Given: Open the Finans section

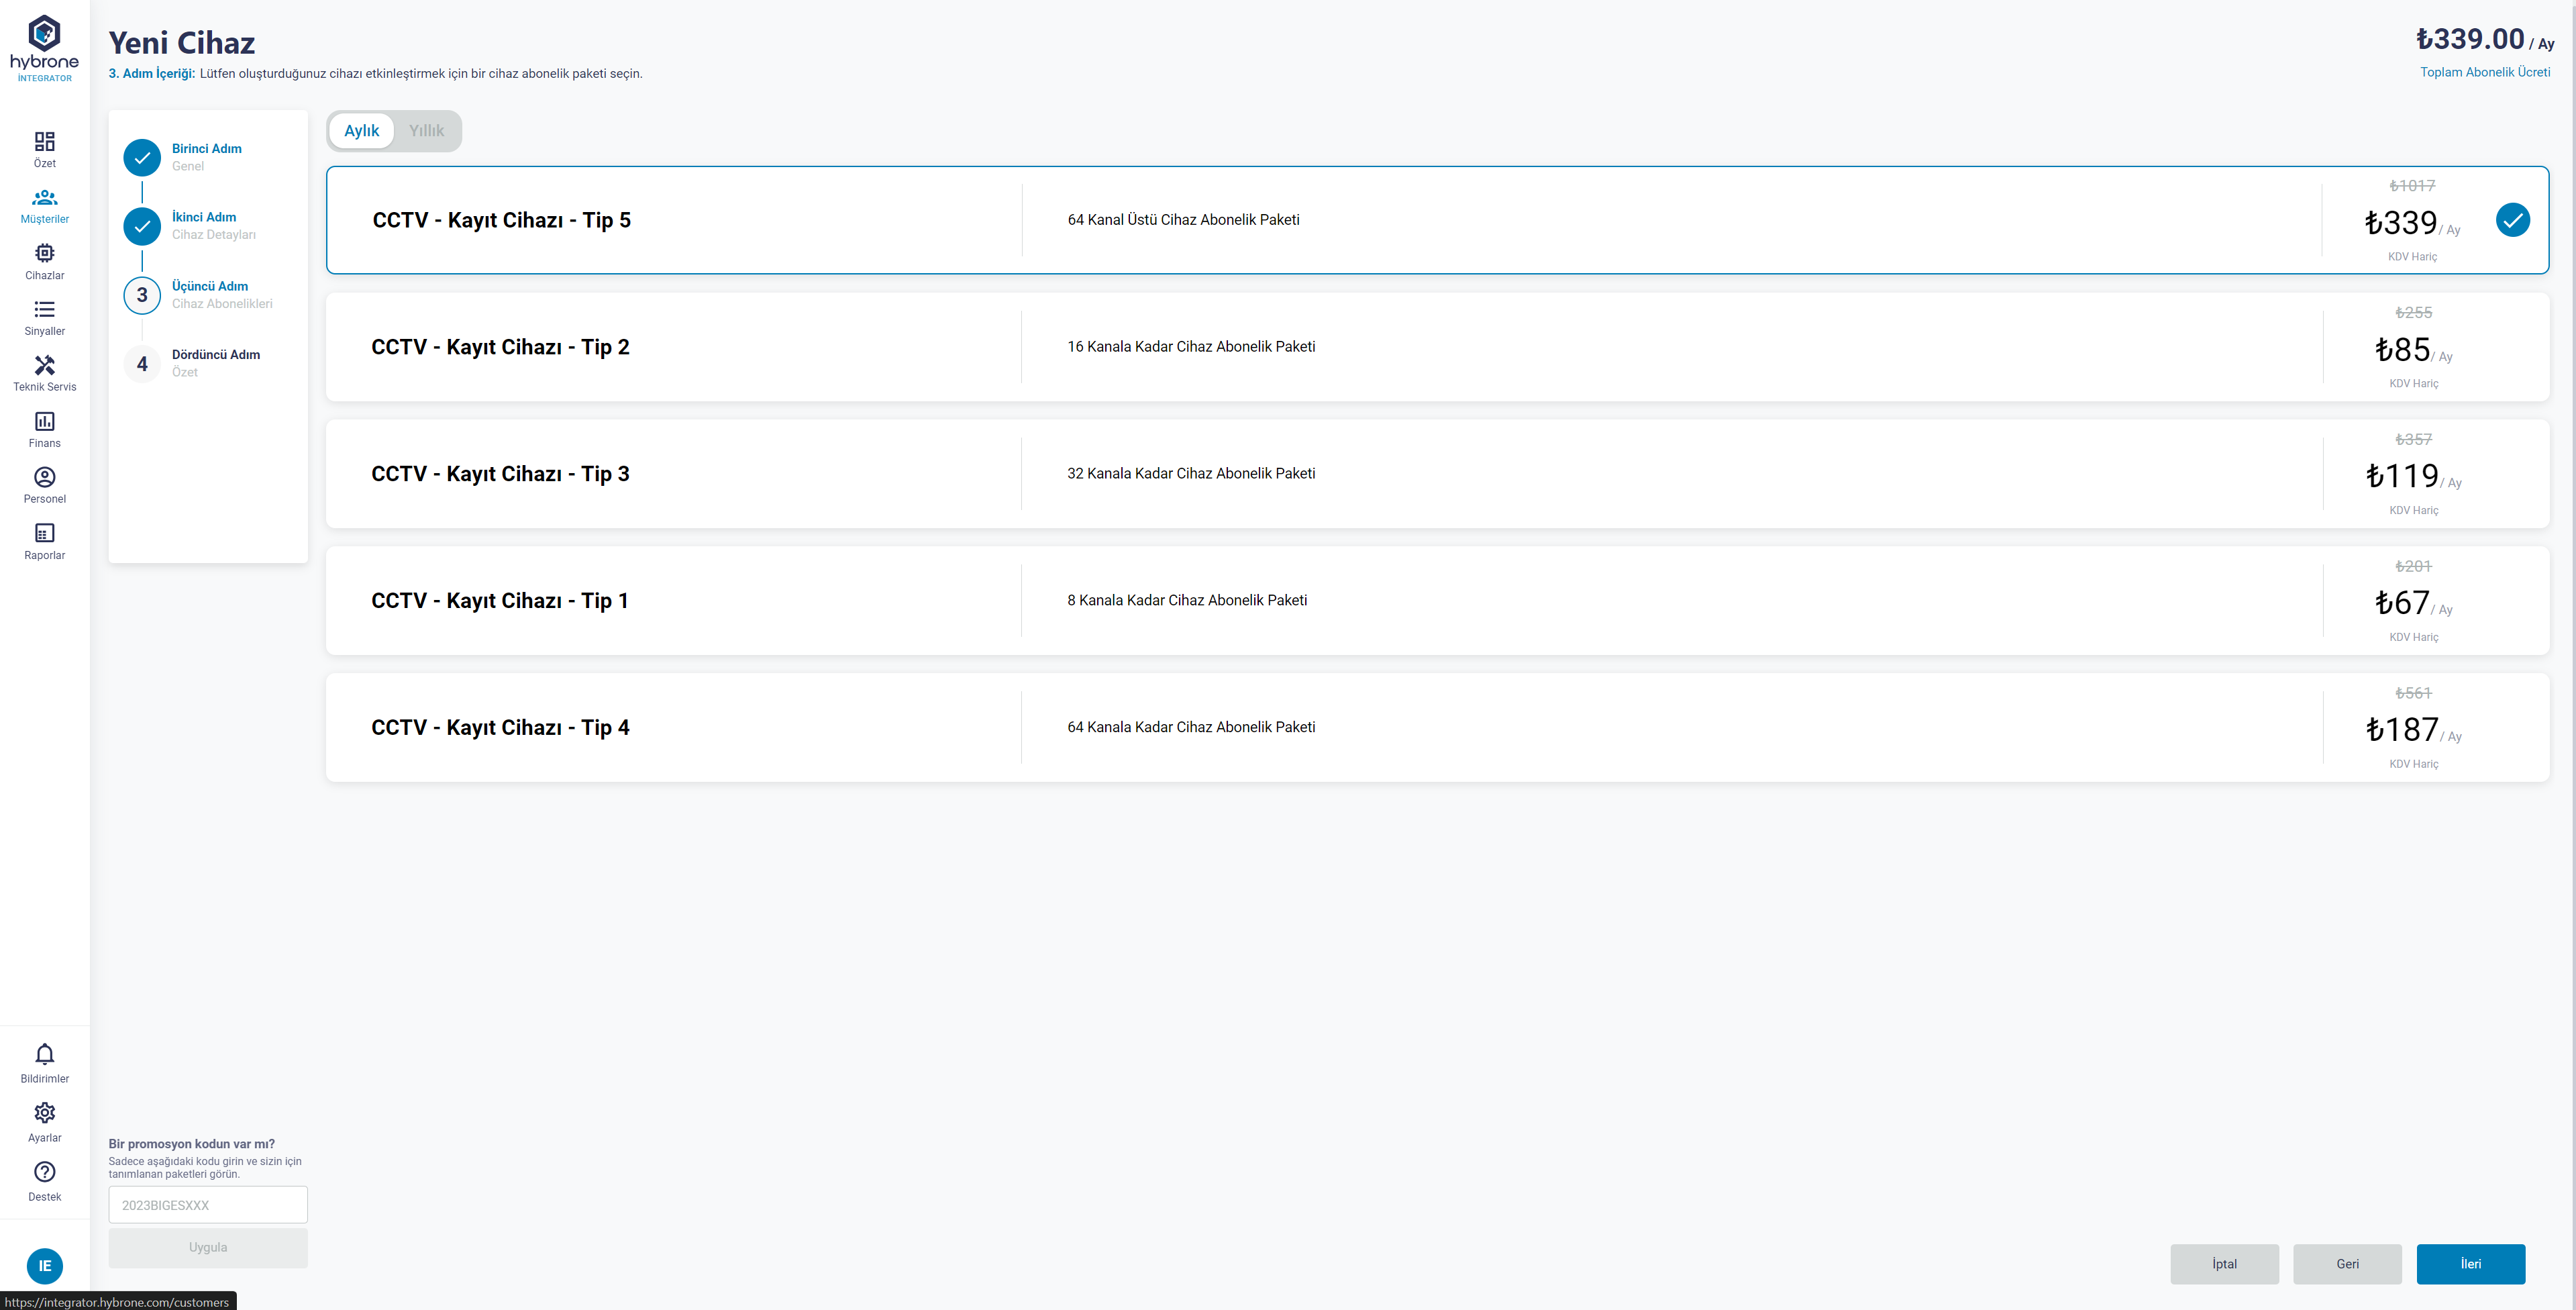Looking at the screenshot, I should 44,422.
